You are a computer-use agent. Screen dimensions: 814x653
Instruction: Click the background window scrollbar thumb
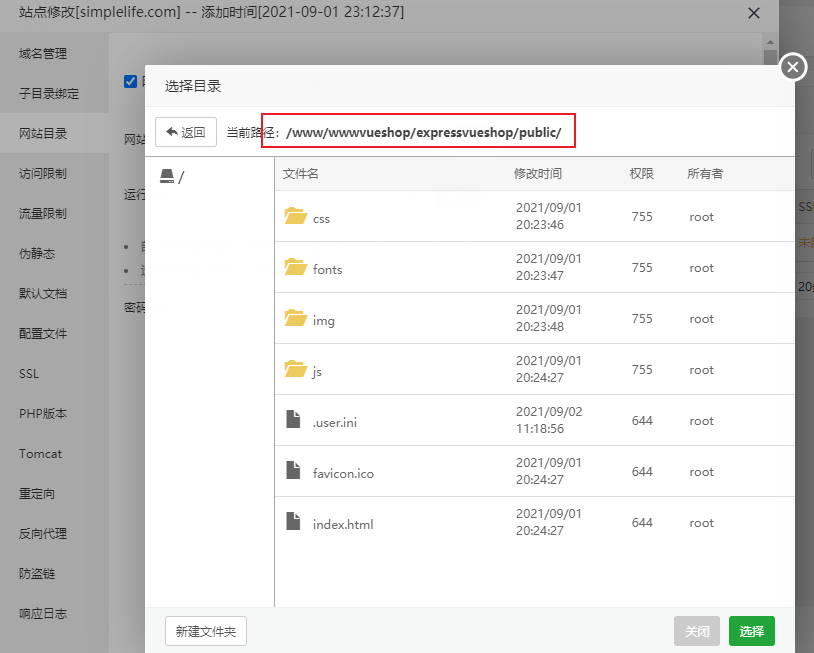tap(770, 57)
